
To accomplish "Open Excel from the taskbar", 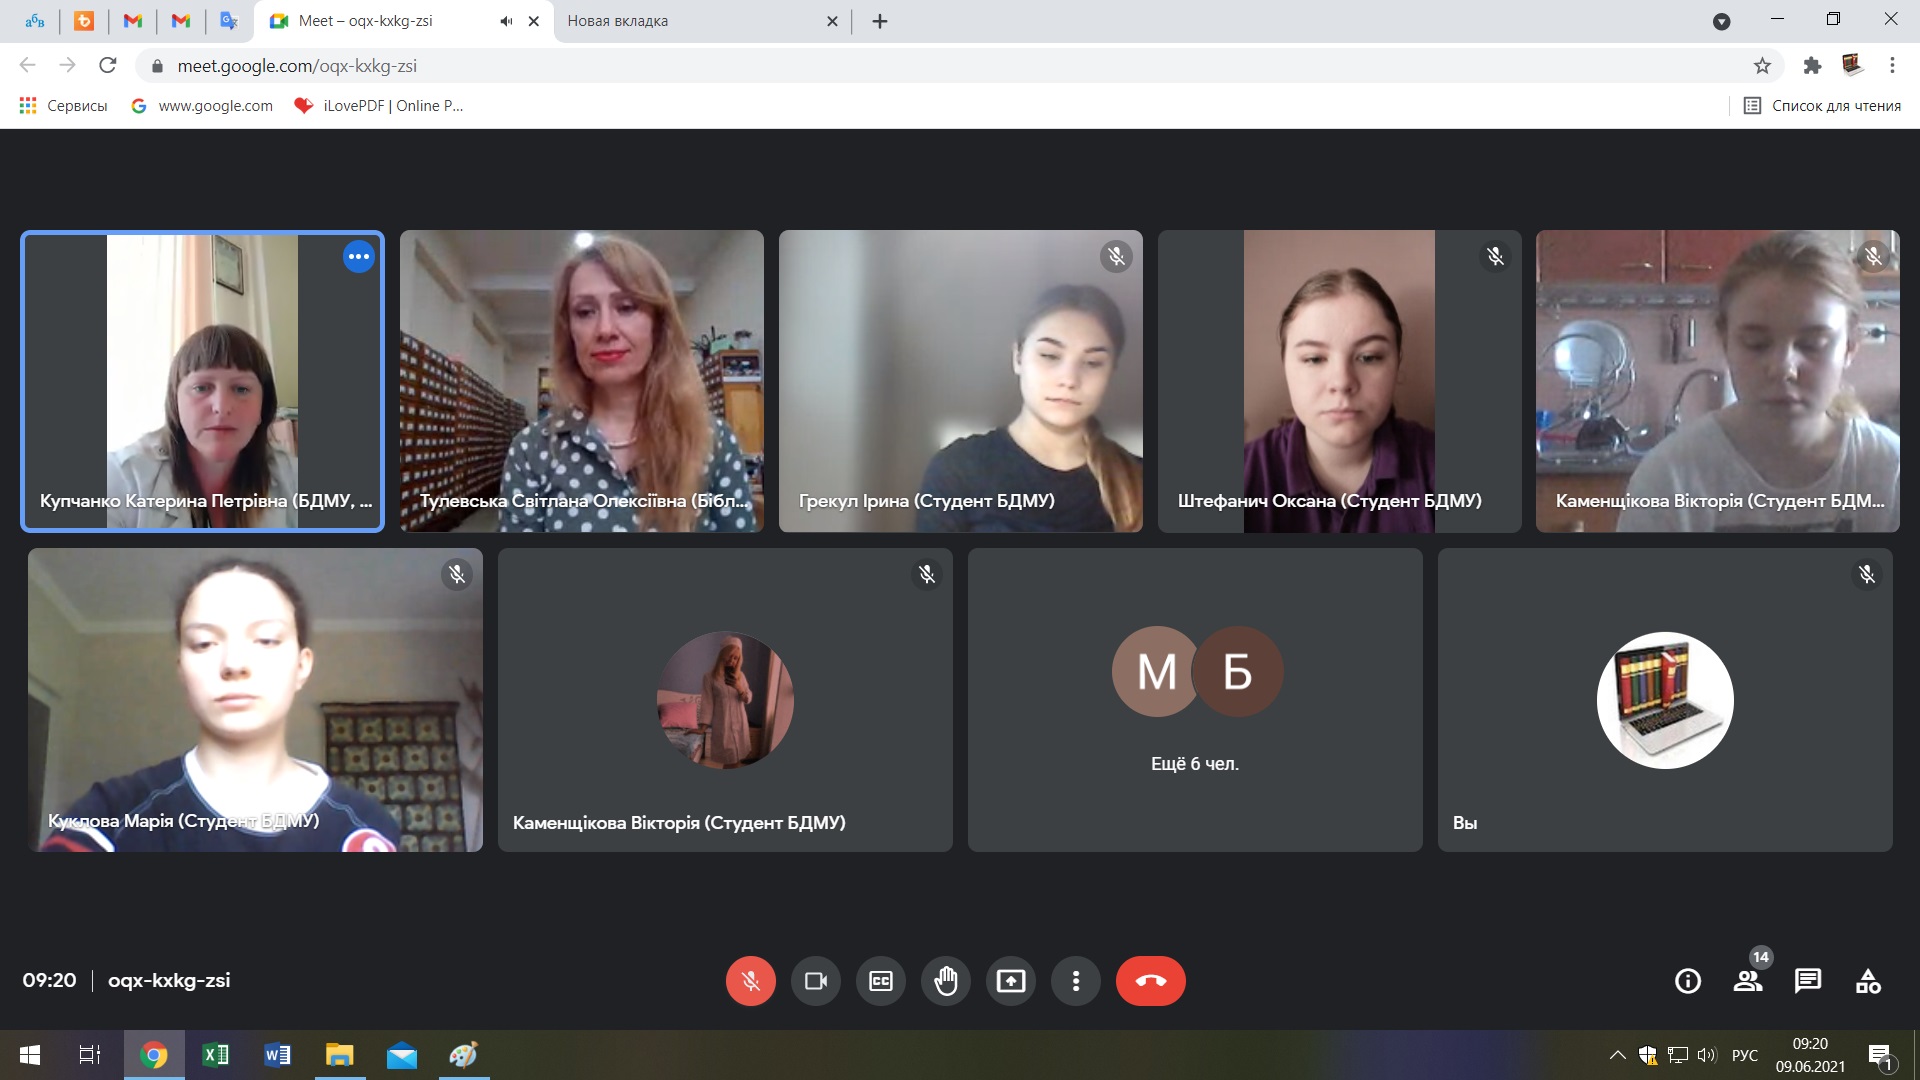I will (x=215, y=1055).
